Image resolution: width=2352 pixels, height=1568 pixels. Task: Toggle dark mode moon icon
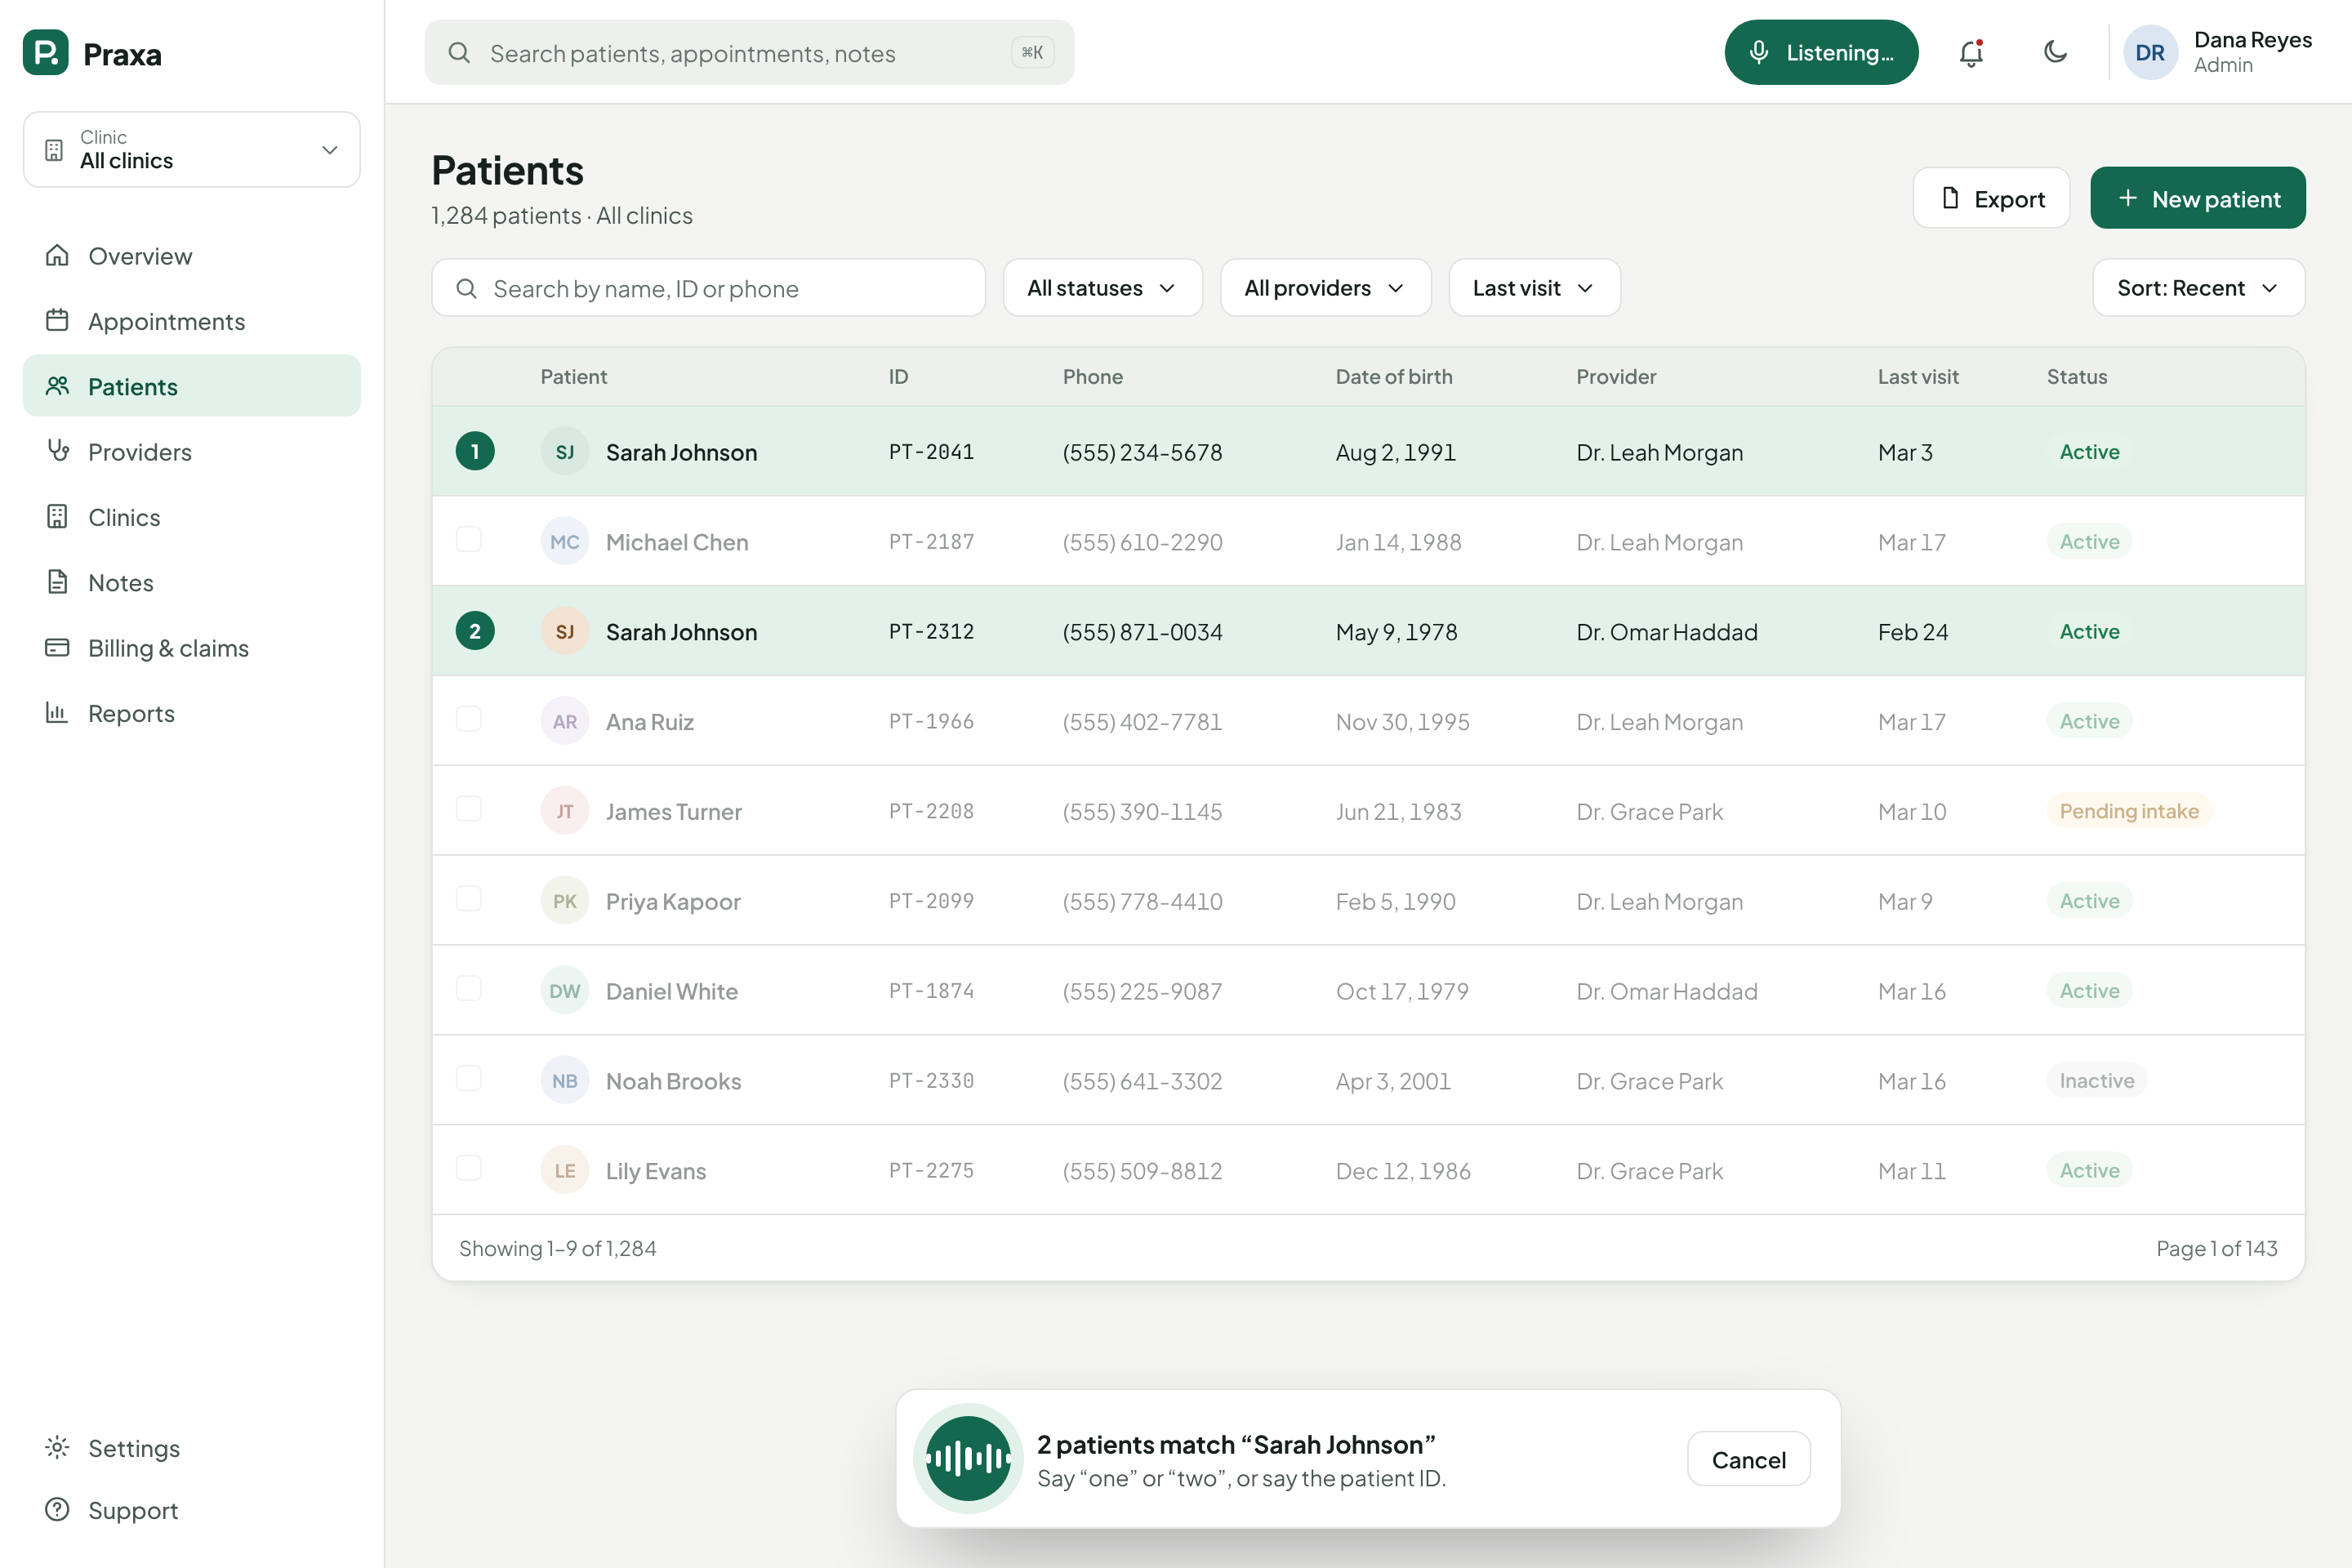click(2055, 52)
